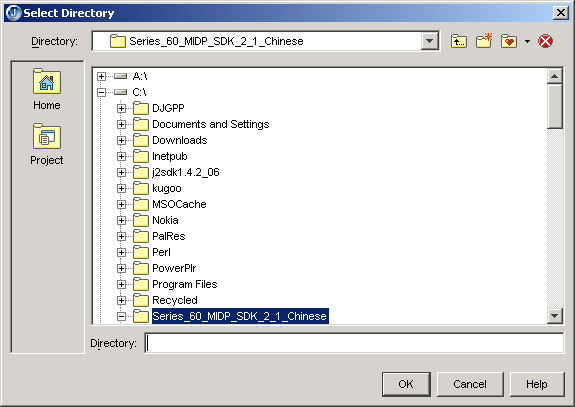575x407 pixels.
Task: Go to Home directory shortcut
Action: click(47, 89)
